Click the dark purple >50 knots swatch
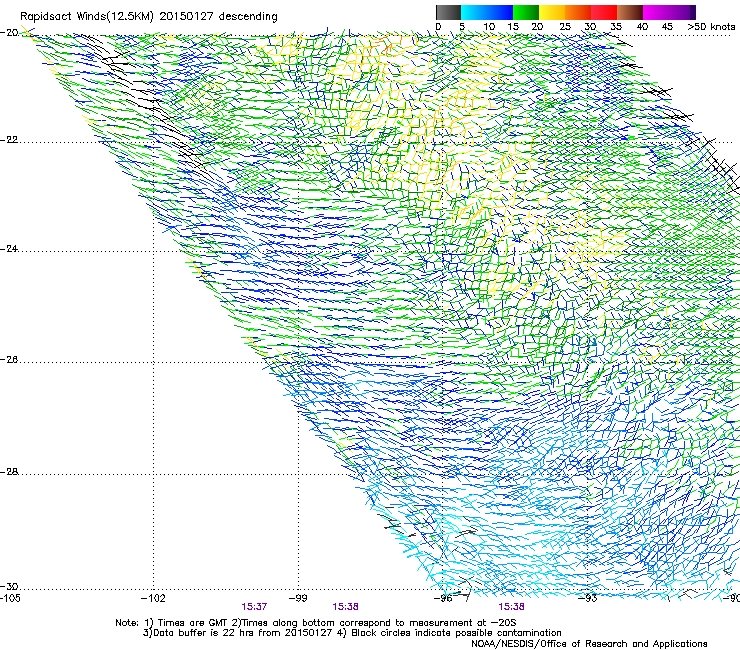This screenshot has width=740, height=650. 693,12
